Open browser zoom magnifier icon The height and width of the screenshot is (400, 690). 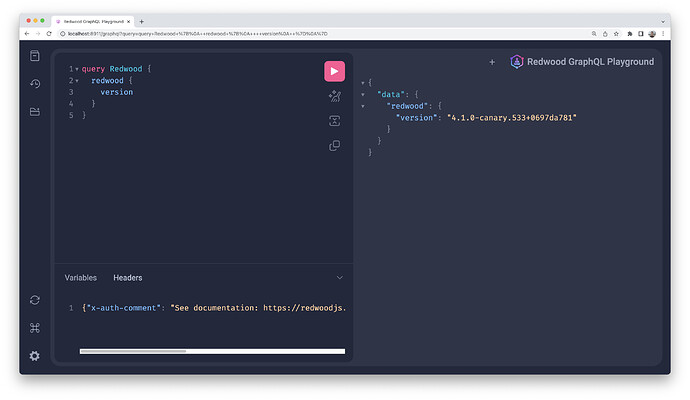pos(594,33)
